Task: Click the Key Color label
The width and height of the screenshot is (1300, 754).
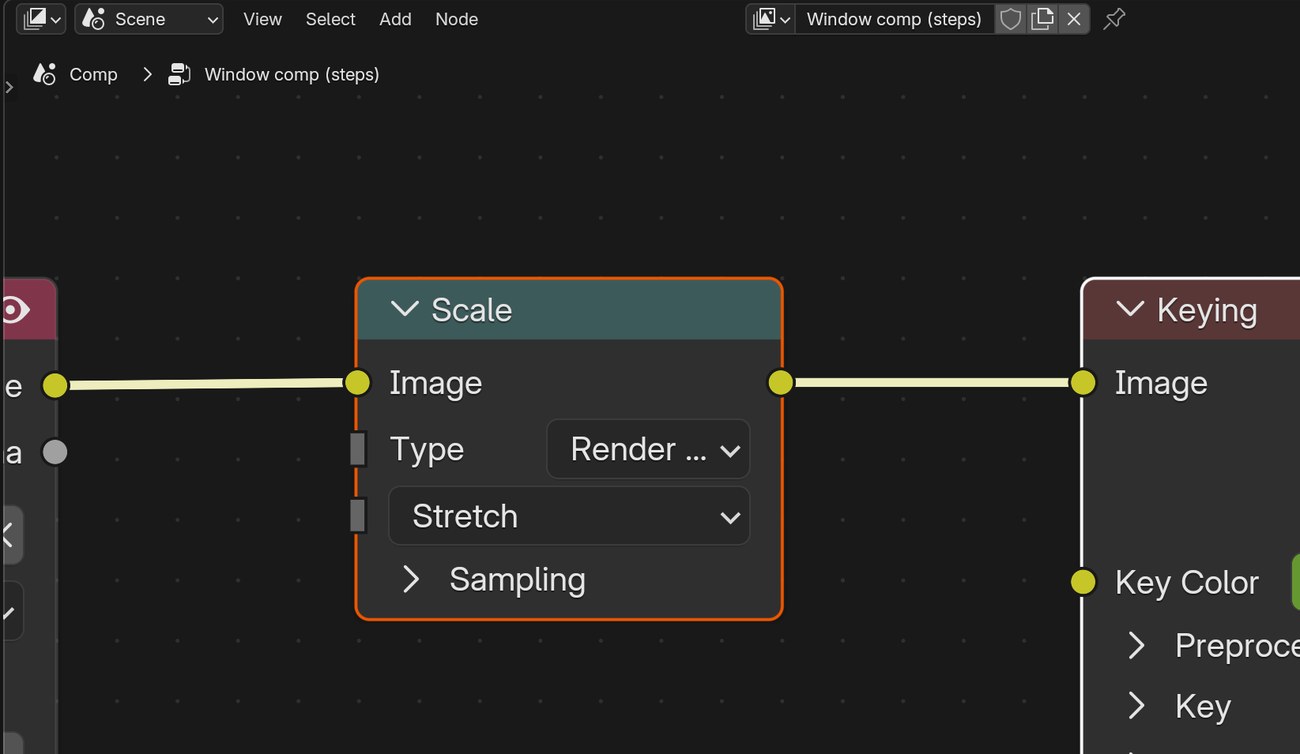Action: [1187, 583]
